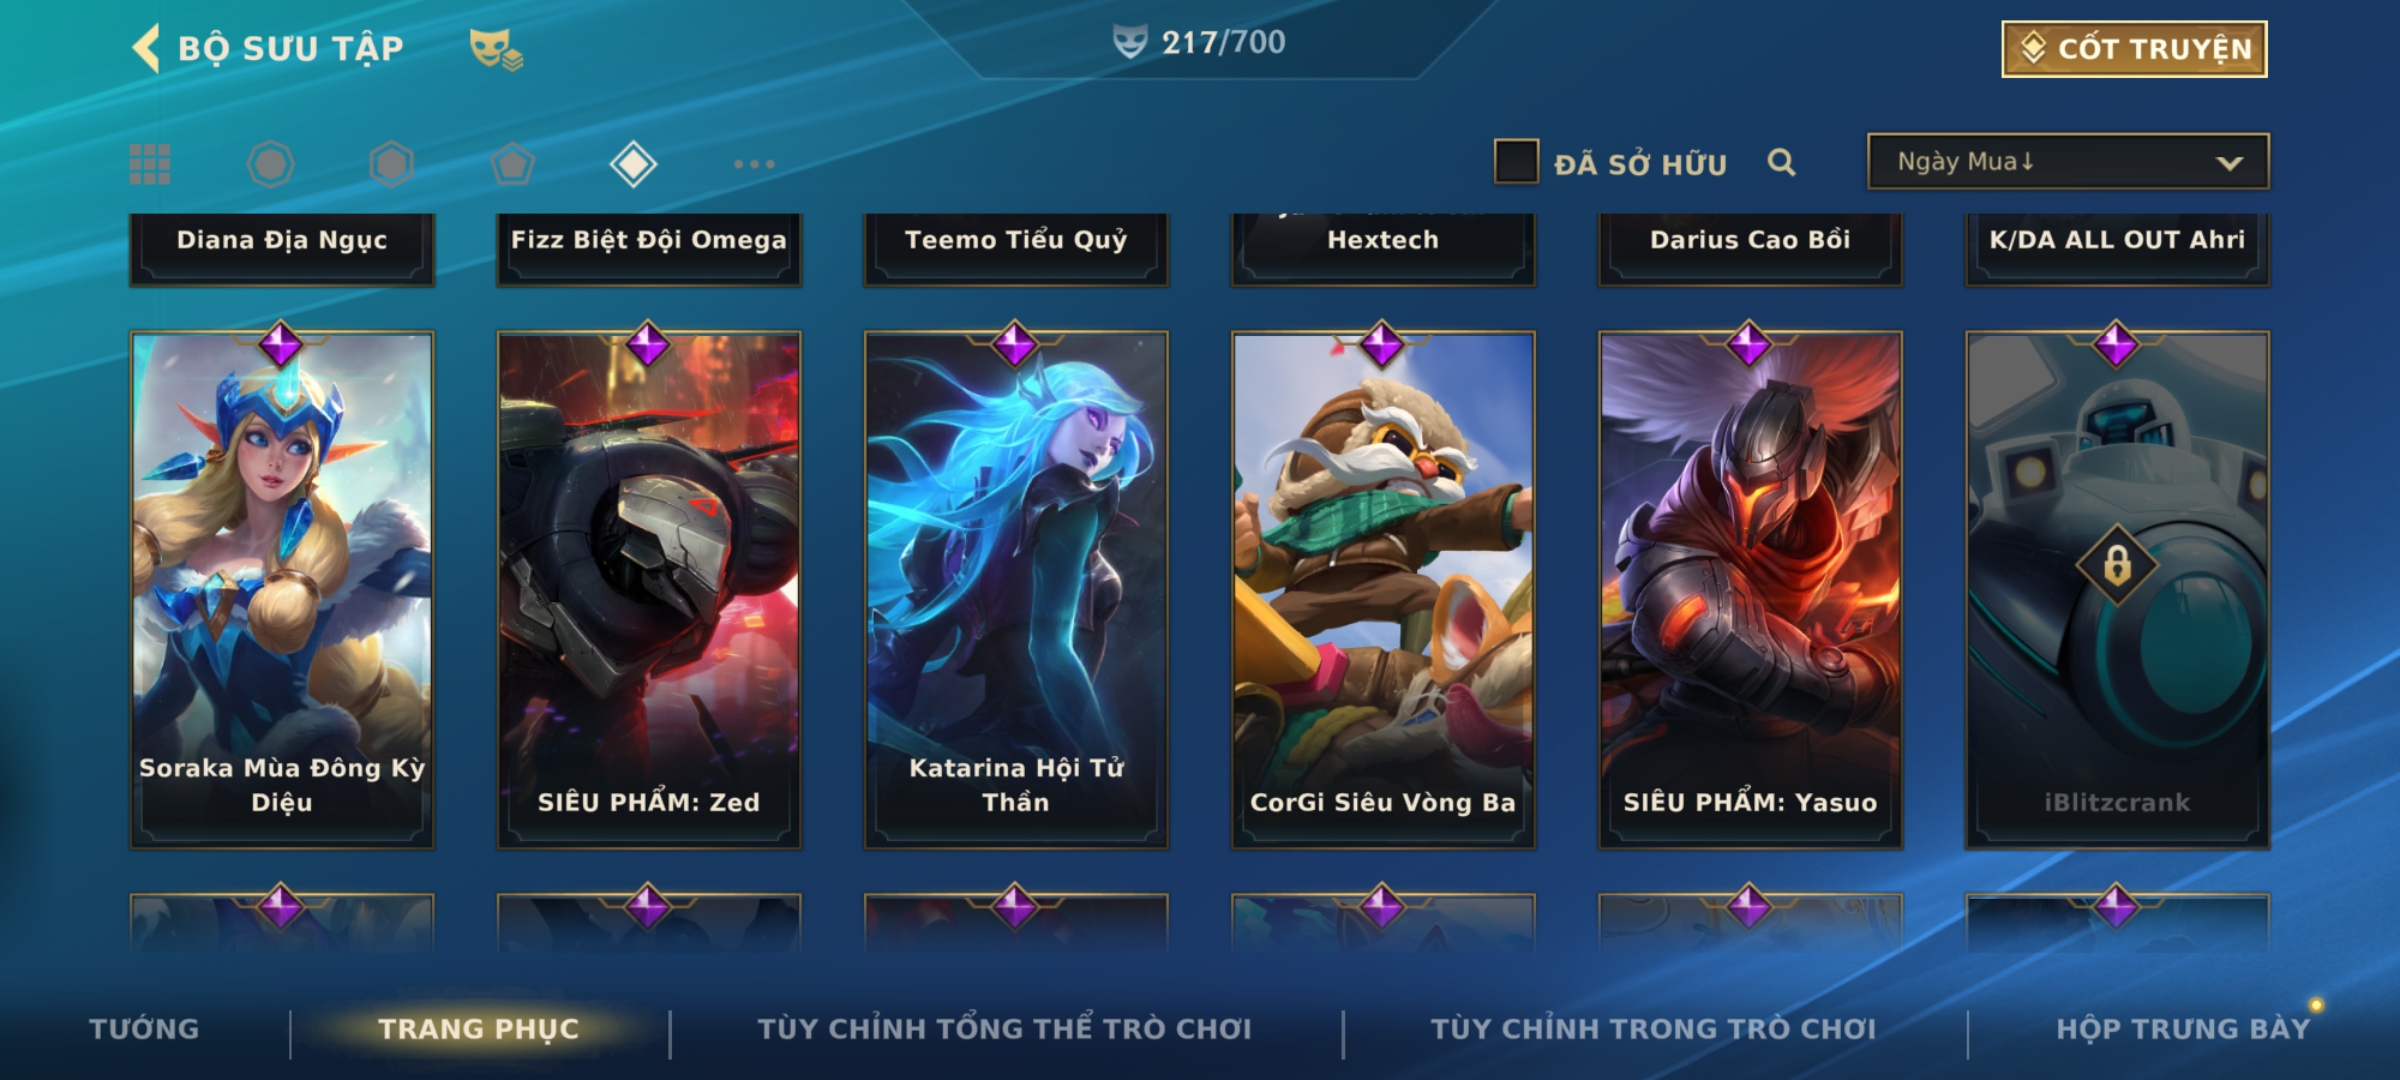This screenshot has height=1080, width=2400.
Task: Select the second hexagon rarity filter
Action: 391,164
